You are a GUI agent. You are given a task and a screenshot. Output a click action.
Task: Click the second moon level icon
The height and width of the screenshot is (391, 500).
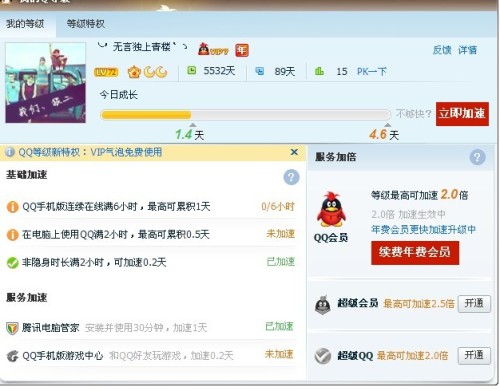click(x=162, y=72)
